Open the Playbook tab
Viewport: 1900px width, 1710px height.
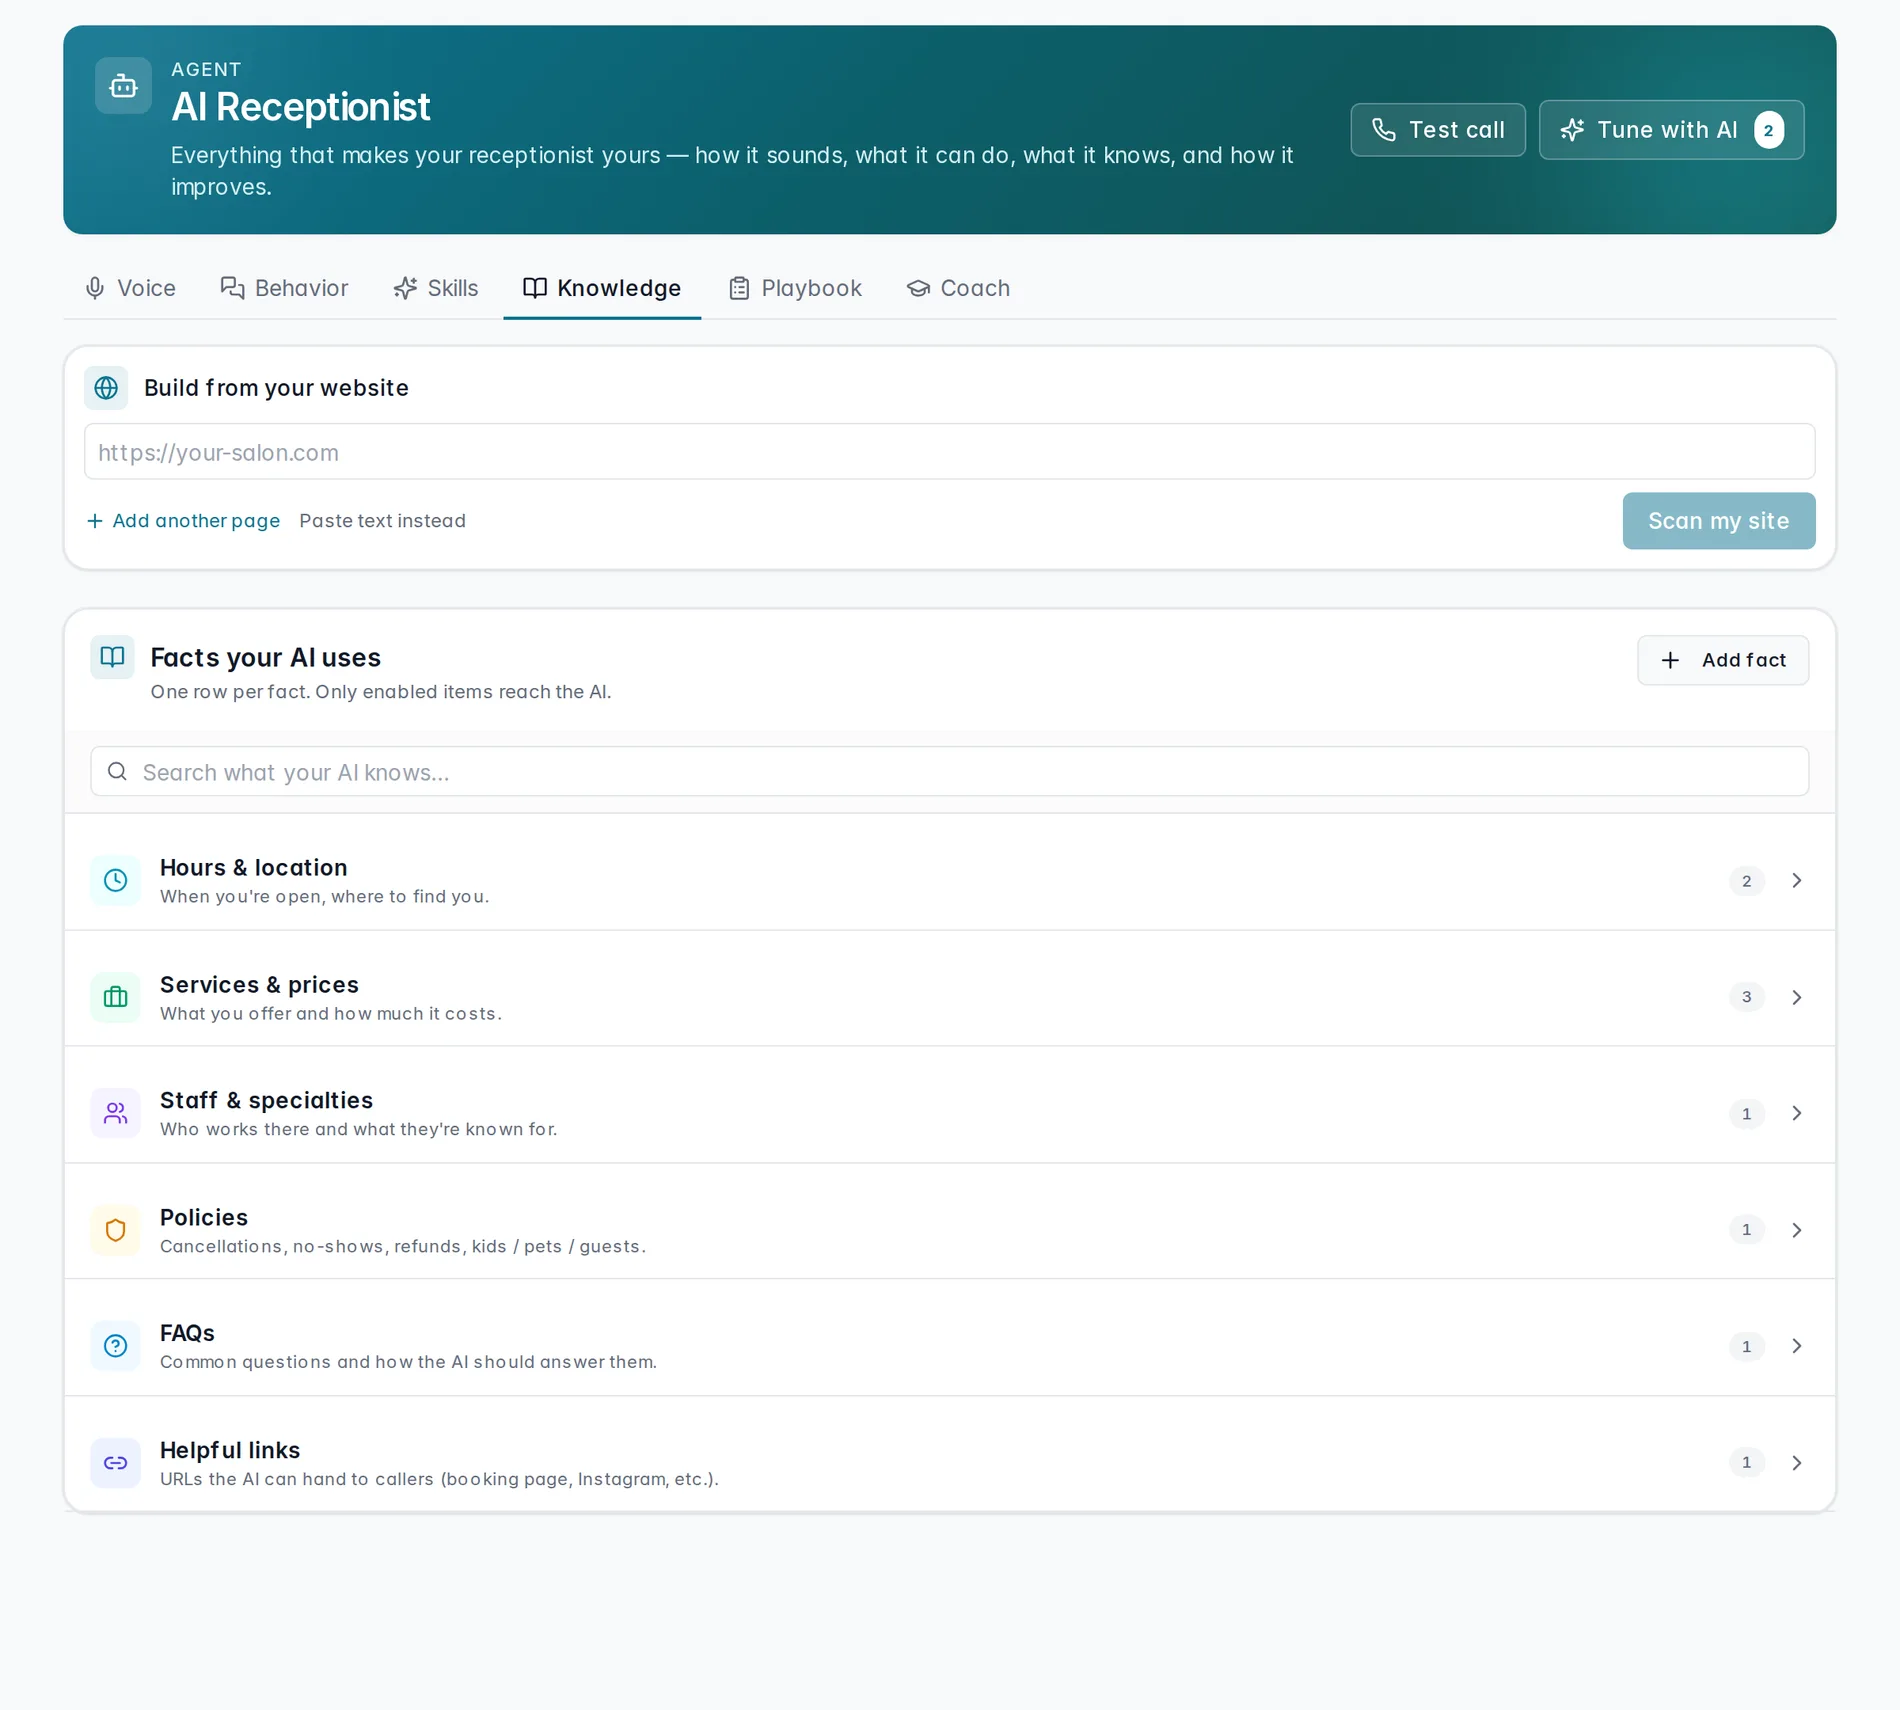(795, 288)
